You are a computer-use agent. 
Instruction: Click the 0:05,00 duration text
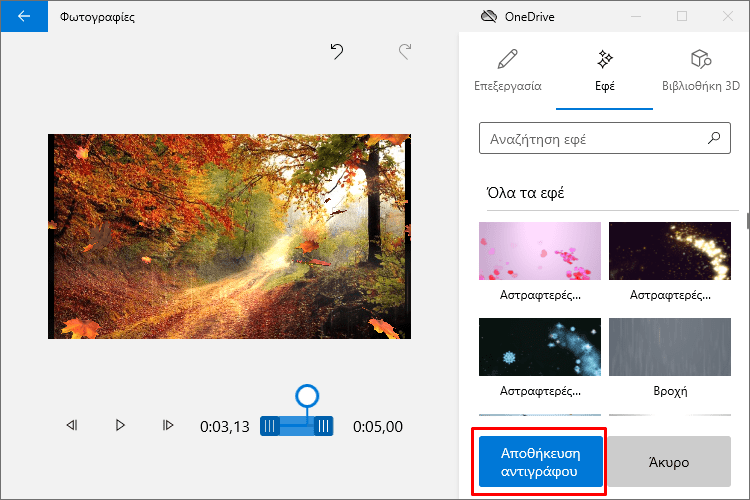pos(378,426)
